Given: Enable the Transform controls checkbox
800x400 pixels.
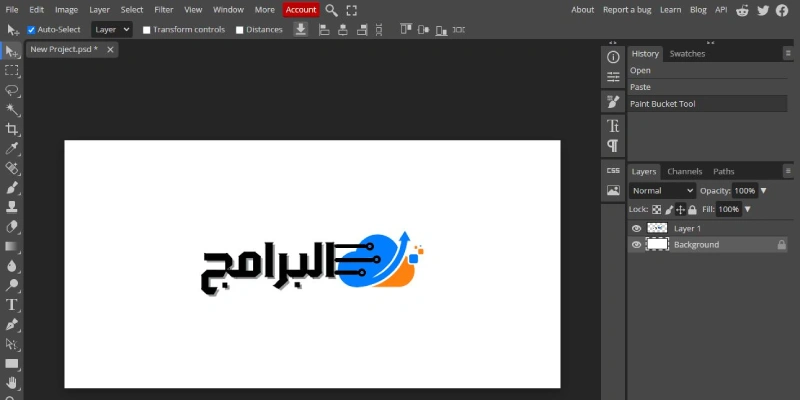Looking at the screenshot, I should tap(147, 30).
